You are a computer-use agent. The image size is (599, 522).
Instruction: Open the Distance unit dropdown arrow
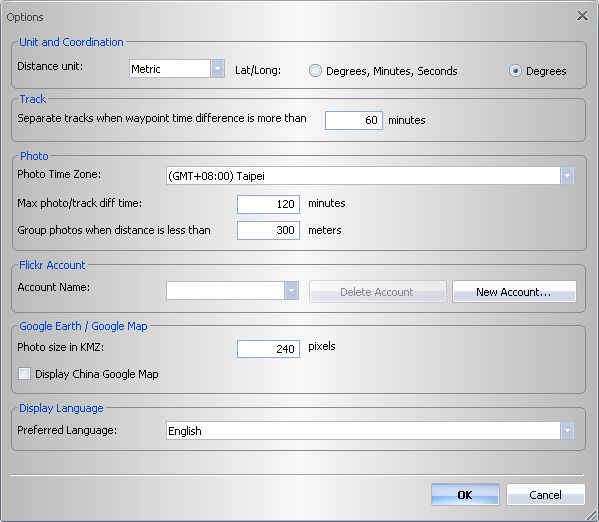click(217, 69)
